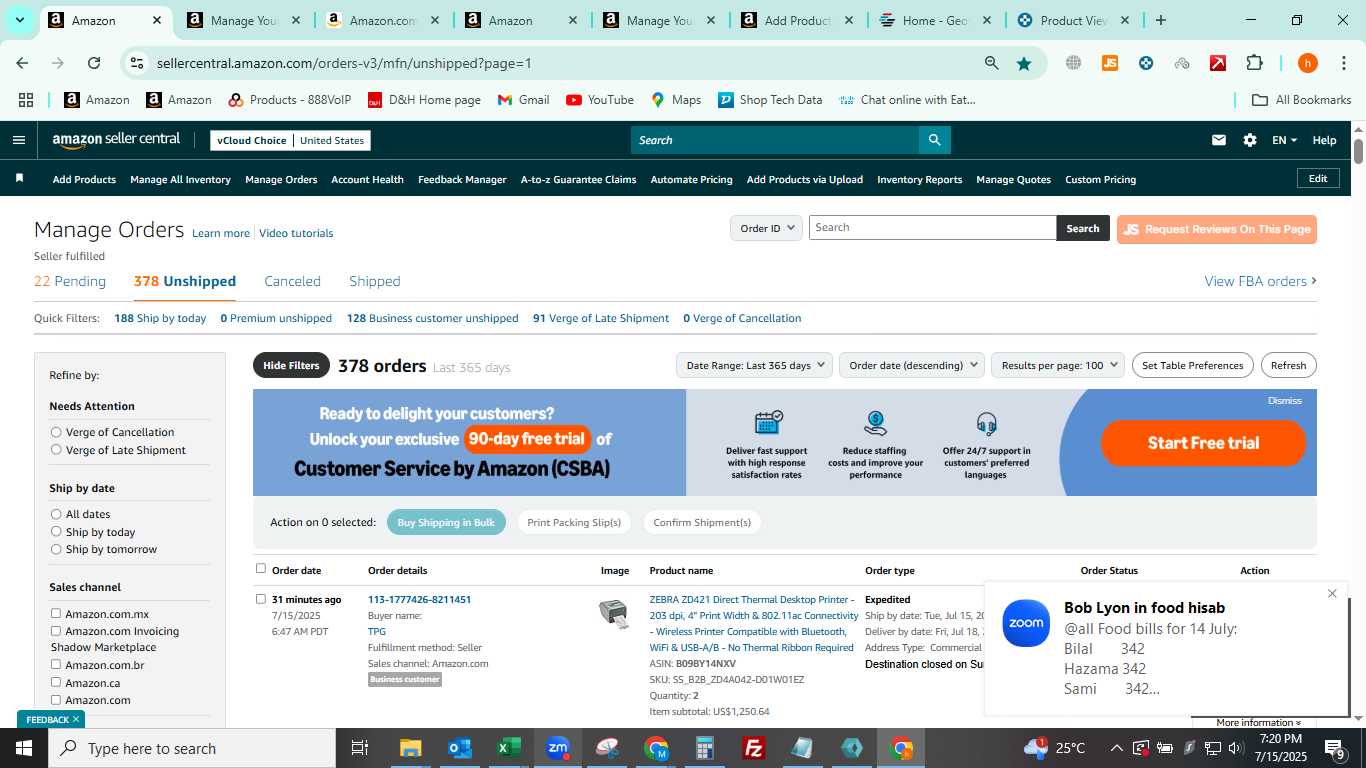Open Manage All Inventory menu item
This screenshot has width=1366, height=768.
(180, 179)
